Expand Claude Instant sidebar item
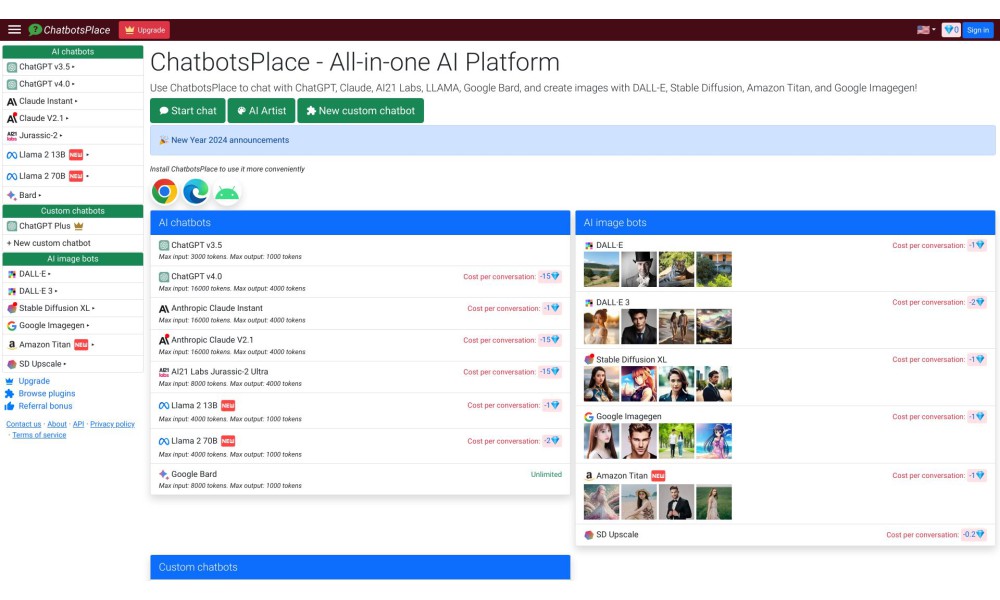Image resolution: width=1000 pixels, height=600 pixels. point(73,101)
